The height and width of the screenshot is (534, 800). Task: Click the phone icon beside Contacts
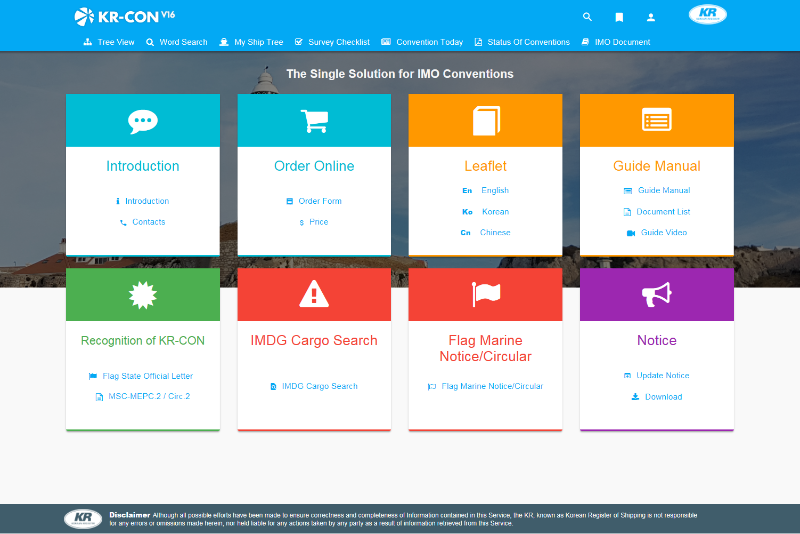tap(123, 222)
